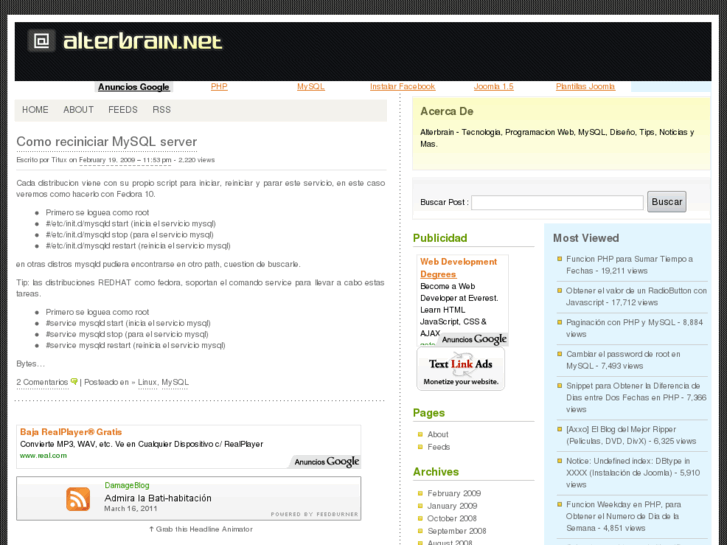Viewport: 727px width, 545px height.
Task: Click the green comments bubble icon
Action: pos(74,382)
